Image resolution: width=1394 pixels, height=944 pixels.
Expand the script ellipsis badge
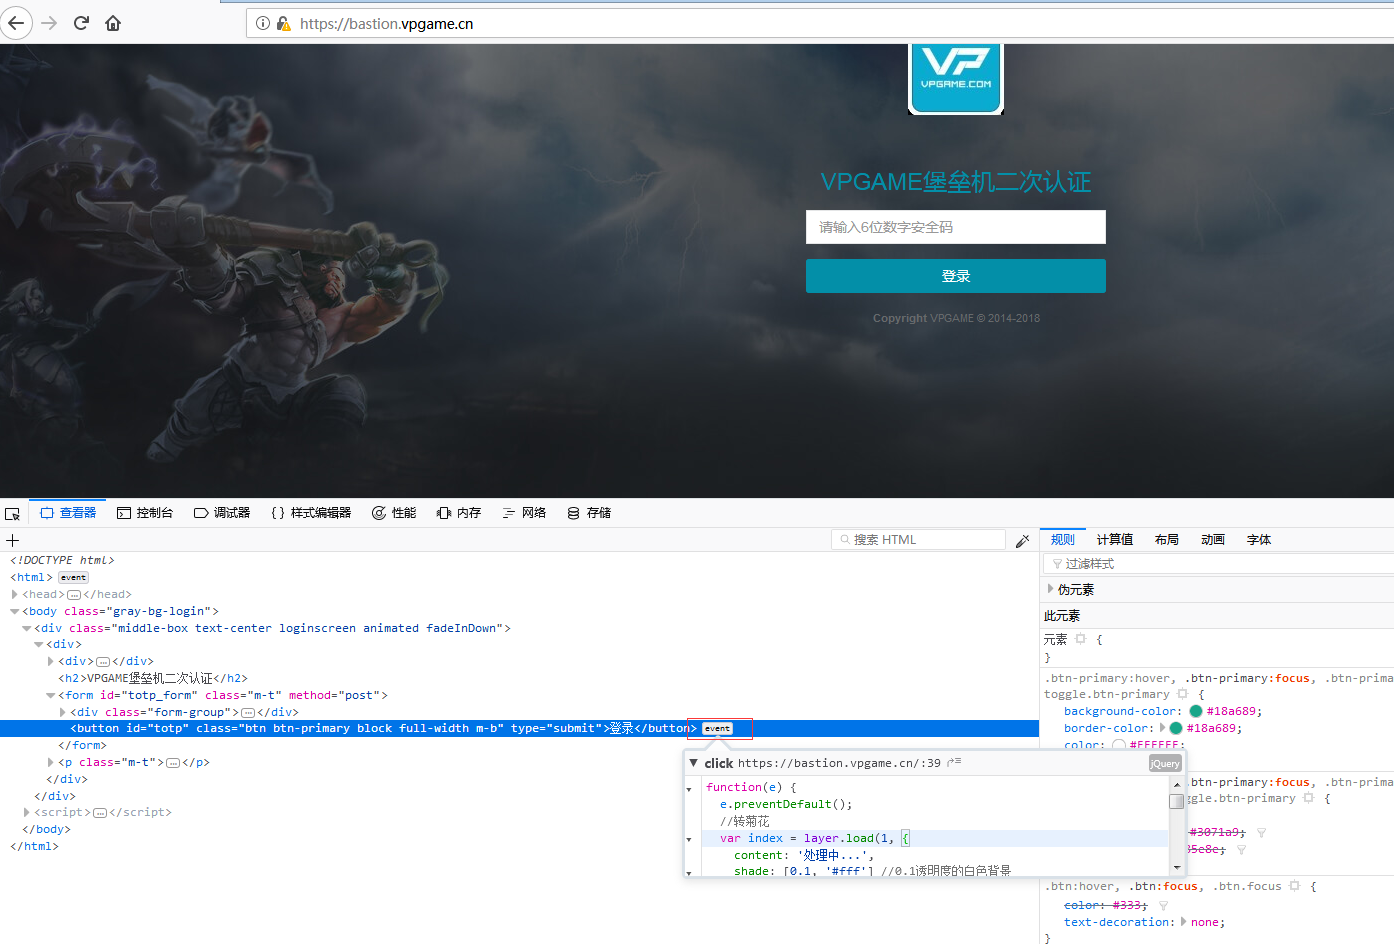point(100,813)
